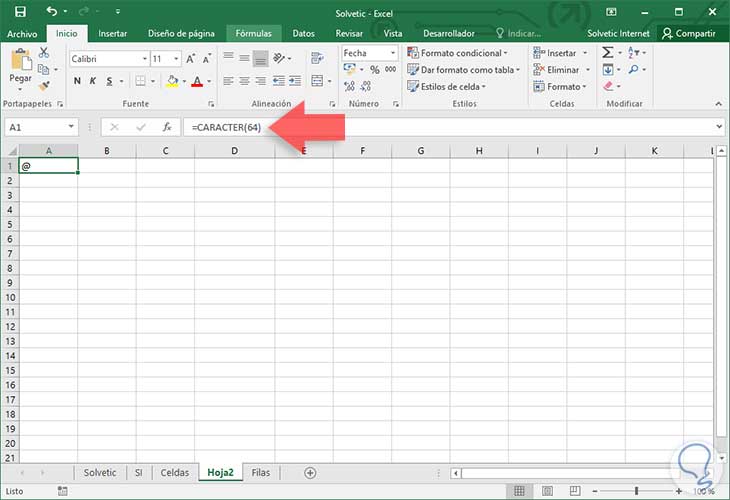Expand Estilos de celda menu
Screen dimensions: 730x500
tap(446, 87)
